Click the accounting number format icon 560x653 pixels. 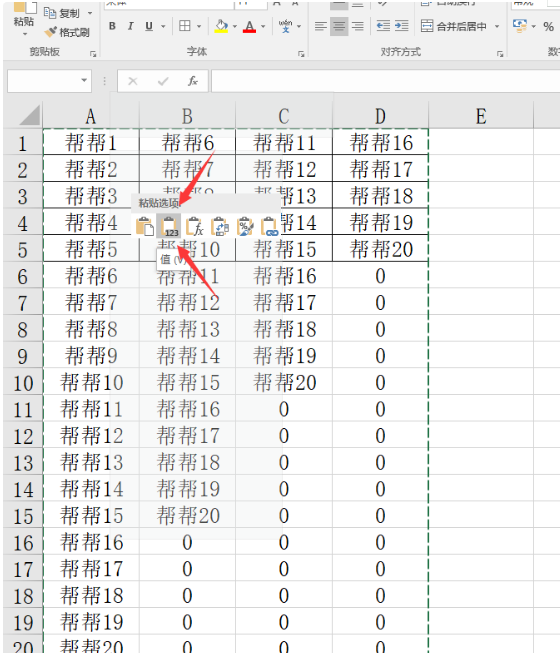pyautogui.click(x=520, y=26)
